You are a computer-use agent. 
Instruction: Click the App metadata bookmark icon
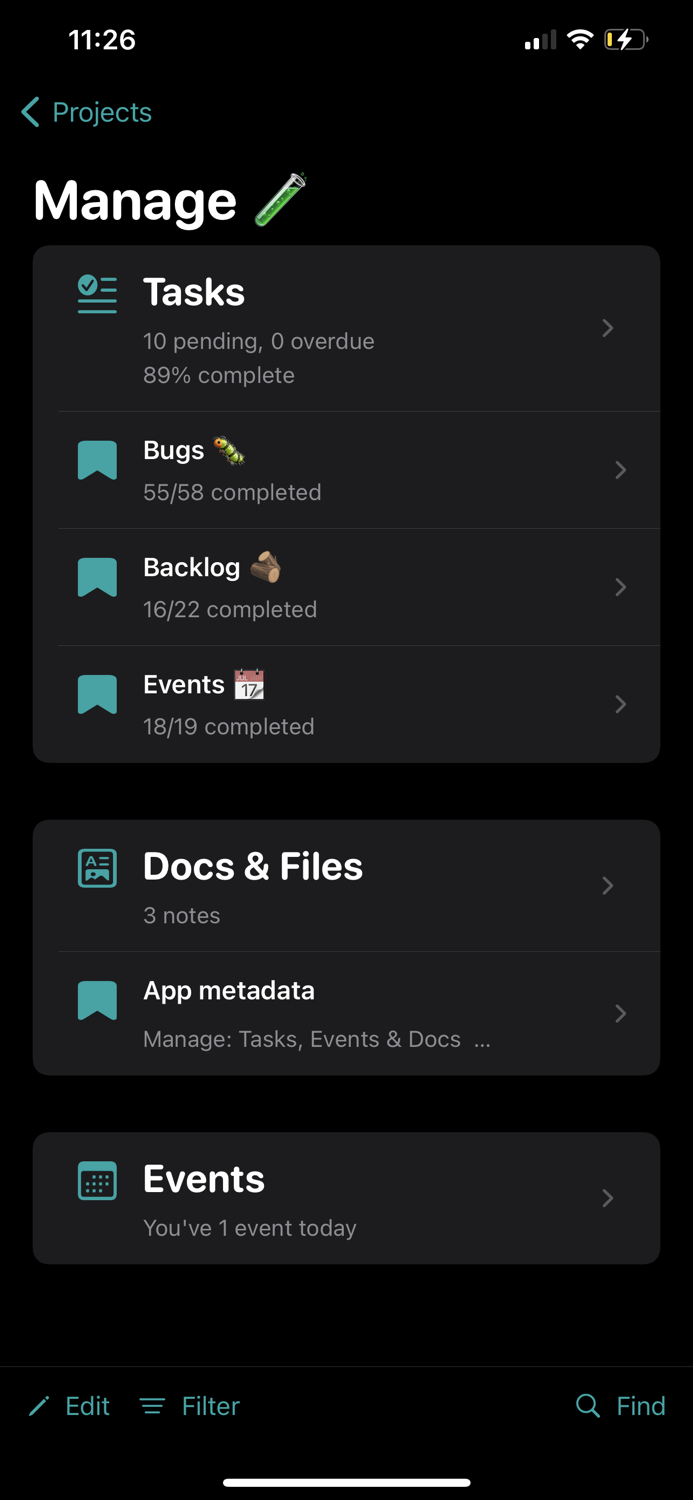coord(97,1000)
